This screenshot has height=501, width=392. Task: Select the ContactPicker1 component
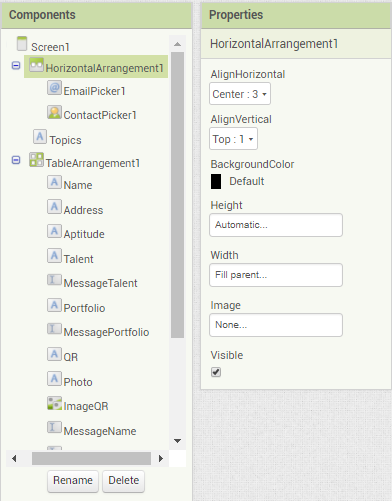pos(100,115)
